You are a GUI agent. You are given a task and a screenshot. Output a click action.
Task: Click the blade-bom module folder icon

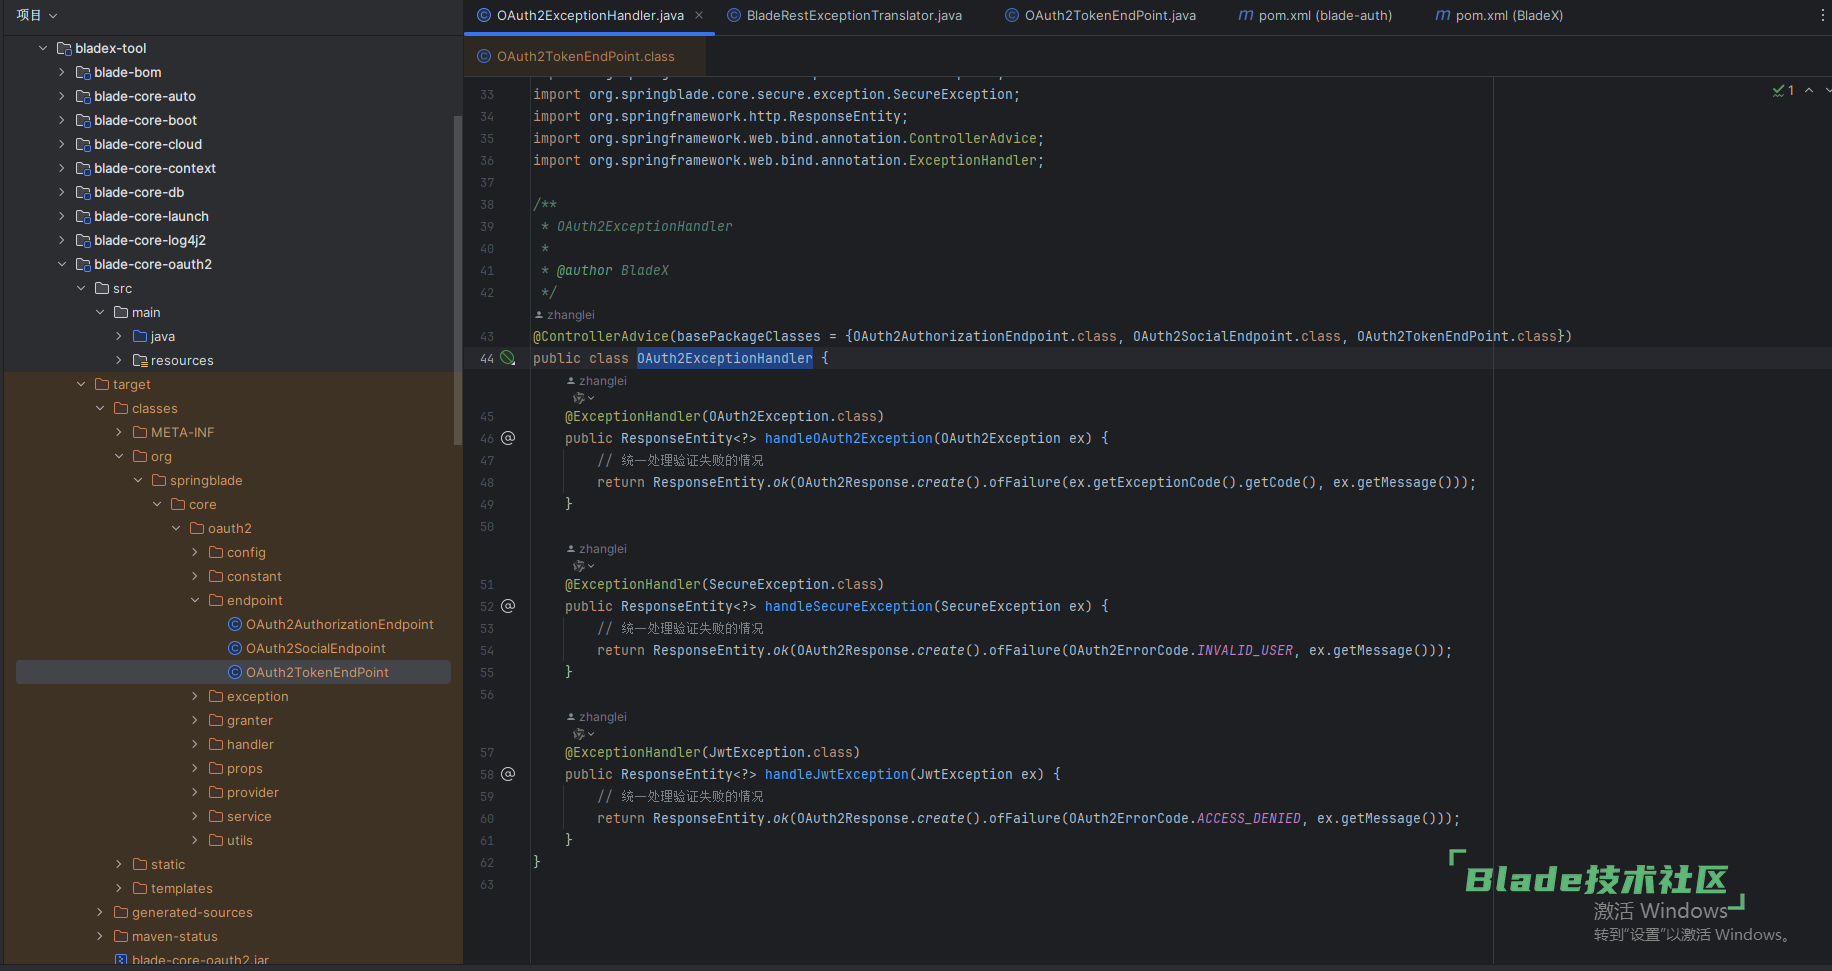[83, 72]
